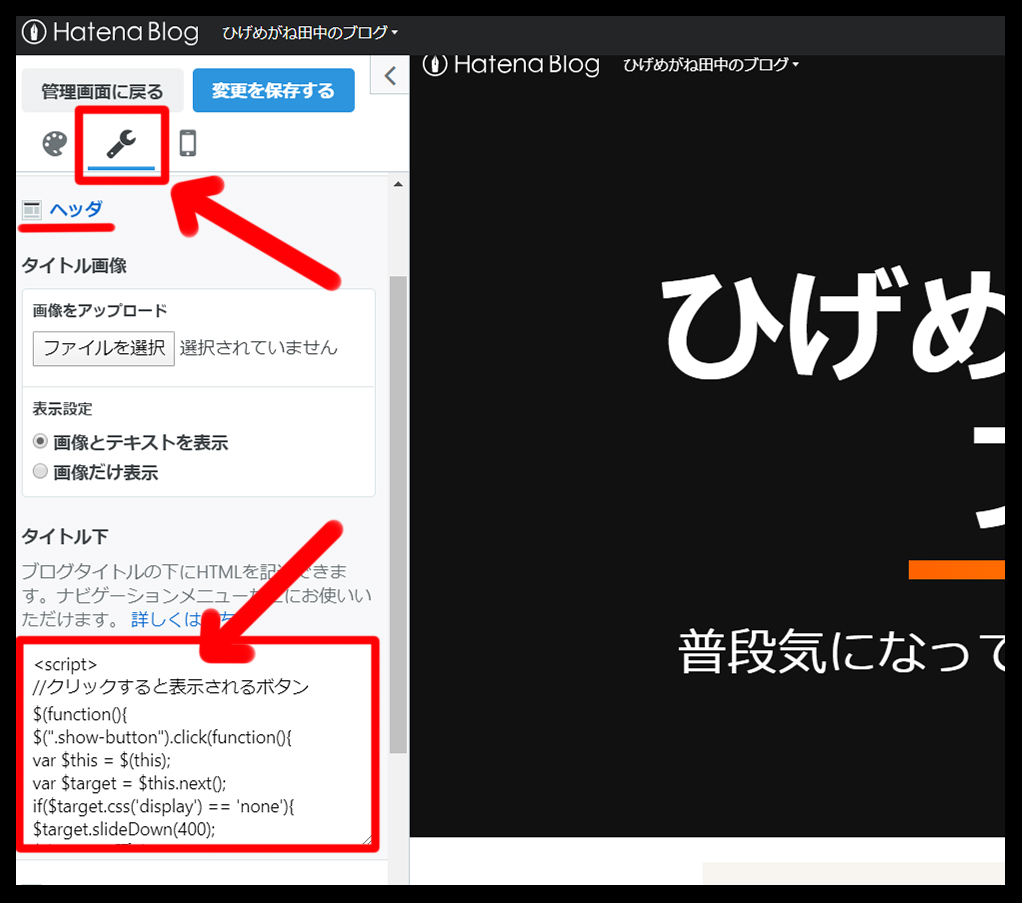The height and width of the screenshot is (903, 1022).
Task: Click the 普段気になって subtitle in the preview
Action: pyautogui.click(x=841, y=651)
